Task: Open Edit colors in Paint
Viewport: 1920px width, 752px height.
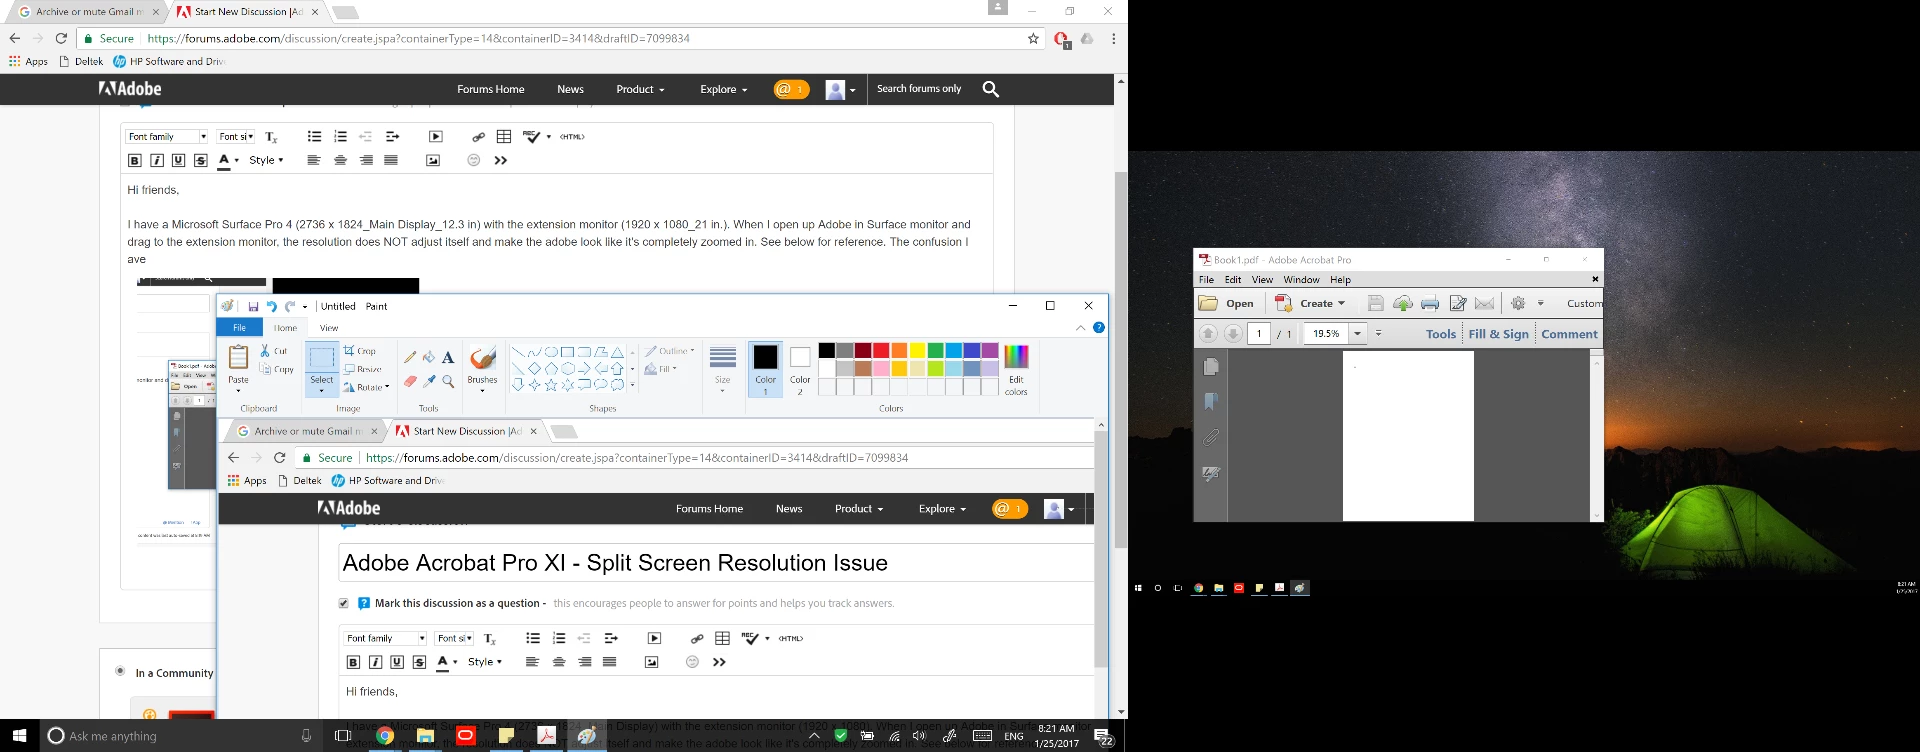Action: coord(1016,369)
